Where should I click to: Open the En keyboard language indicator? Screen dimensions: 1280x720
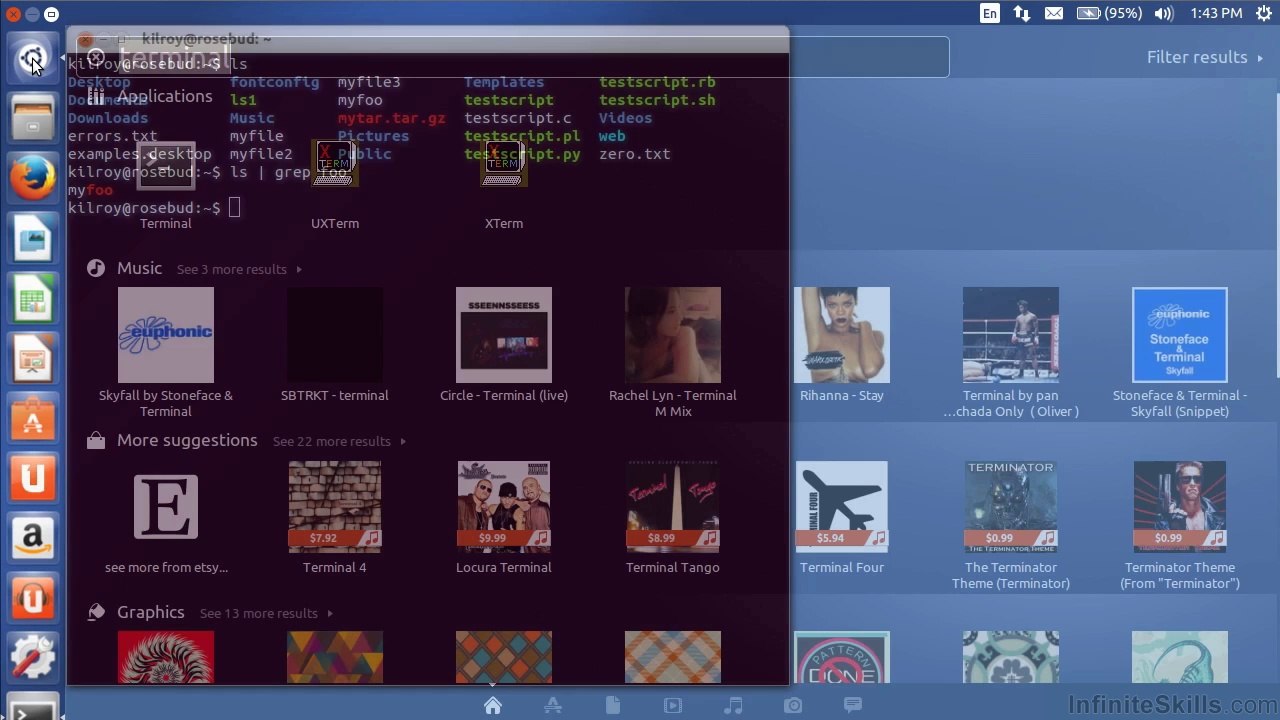(x=989, y=13)
